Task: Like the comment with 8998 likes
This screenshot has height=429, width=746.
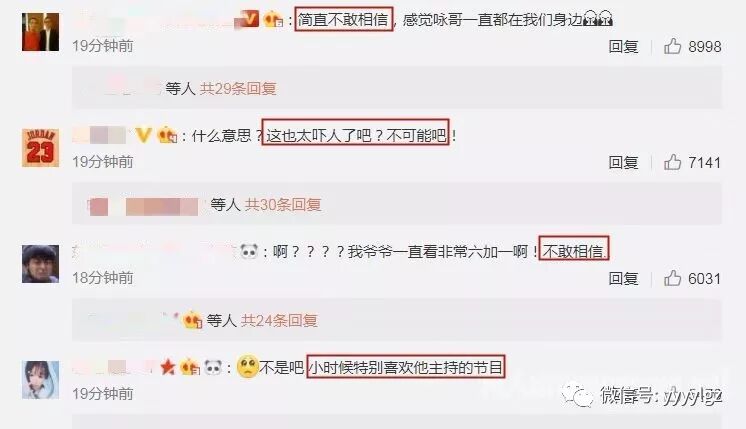Action: 672,46
